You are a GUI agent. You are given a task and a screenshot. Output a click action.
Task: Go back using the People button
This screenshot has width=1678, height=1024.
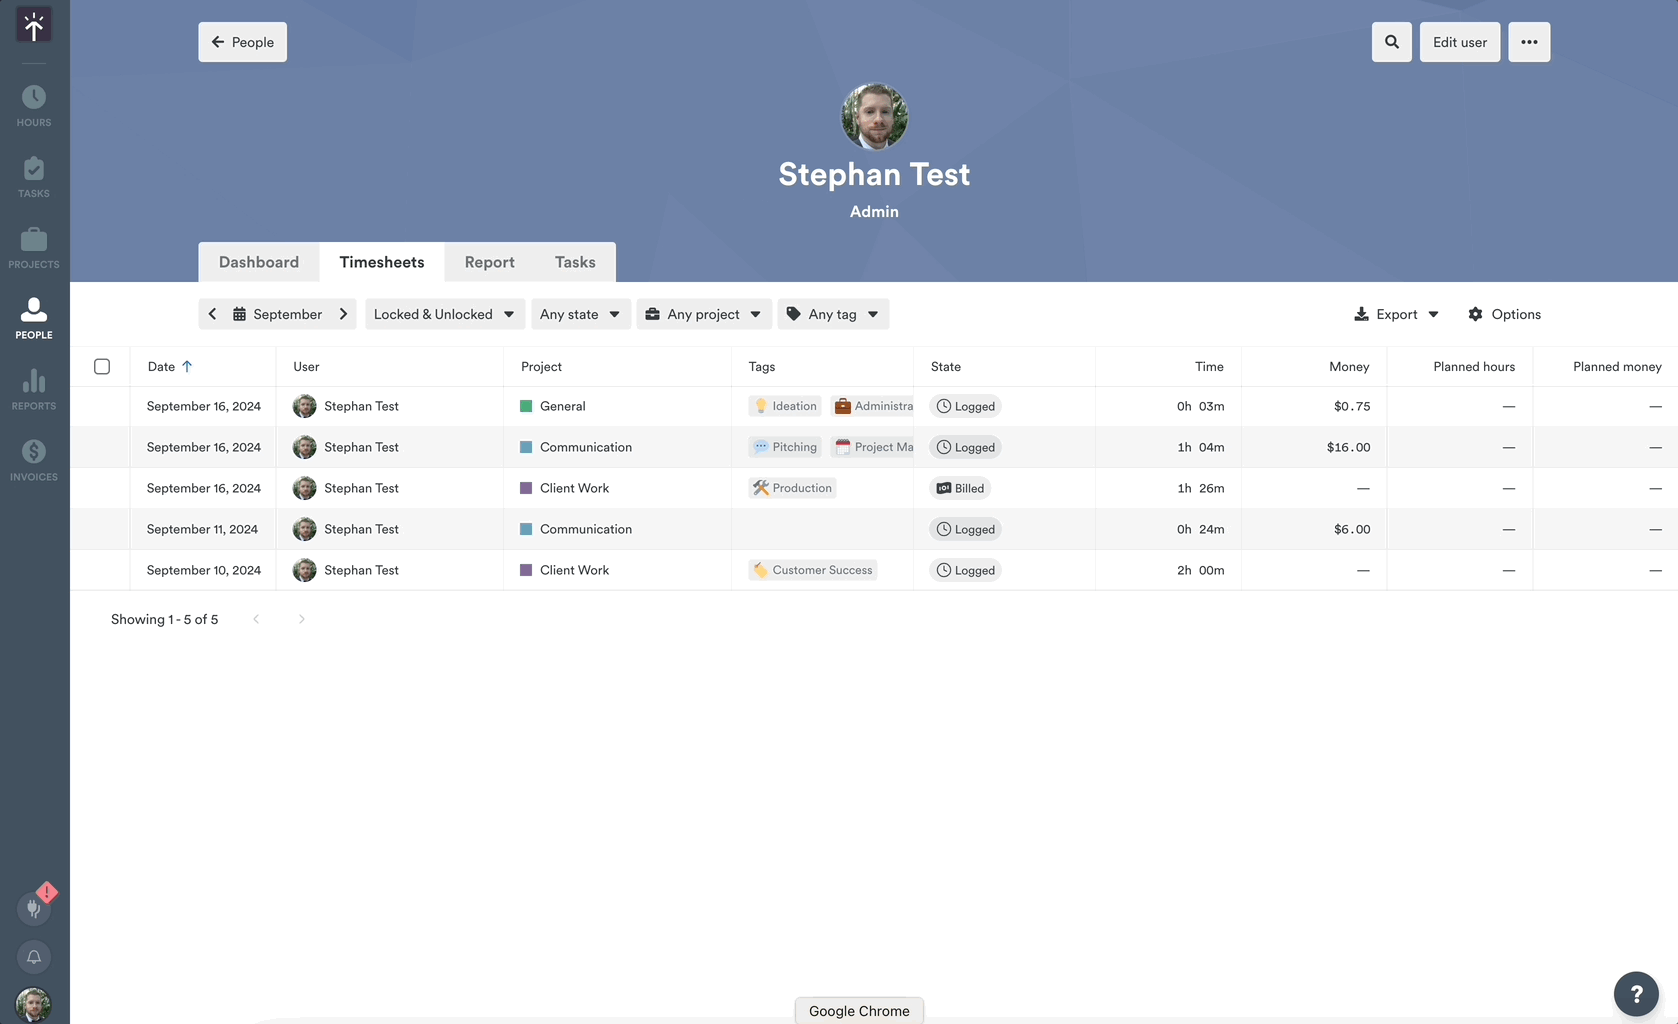point(242,42)
